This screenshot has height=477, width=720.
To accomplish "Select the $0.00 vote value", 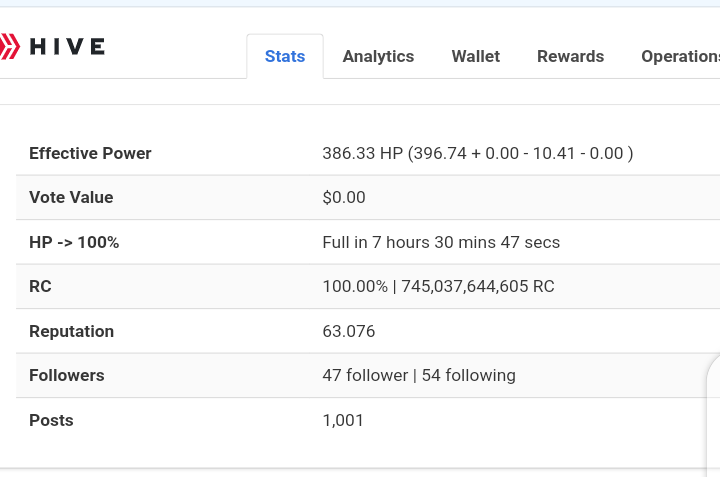I will [x=344, y=197].
